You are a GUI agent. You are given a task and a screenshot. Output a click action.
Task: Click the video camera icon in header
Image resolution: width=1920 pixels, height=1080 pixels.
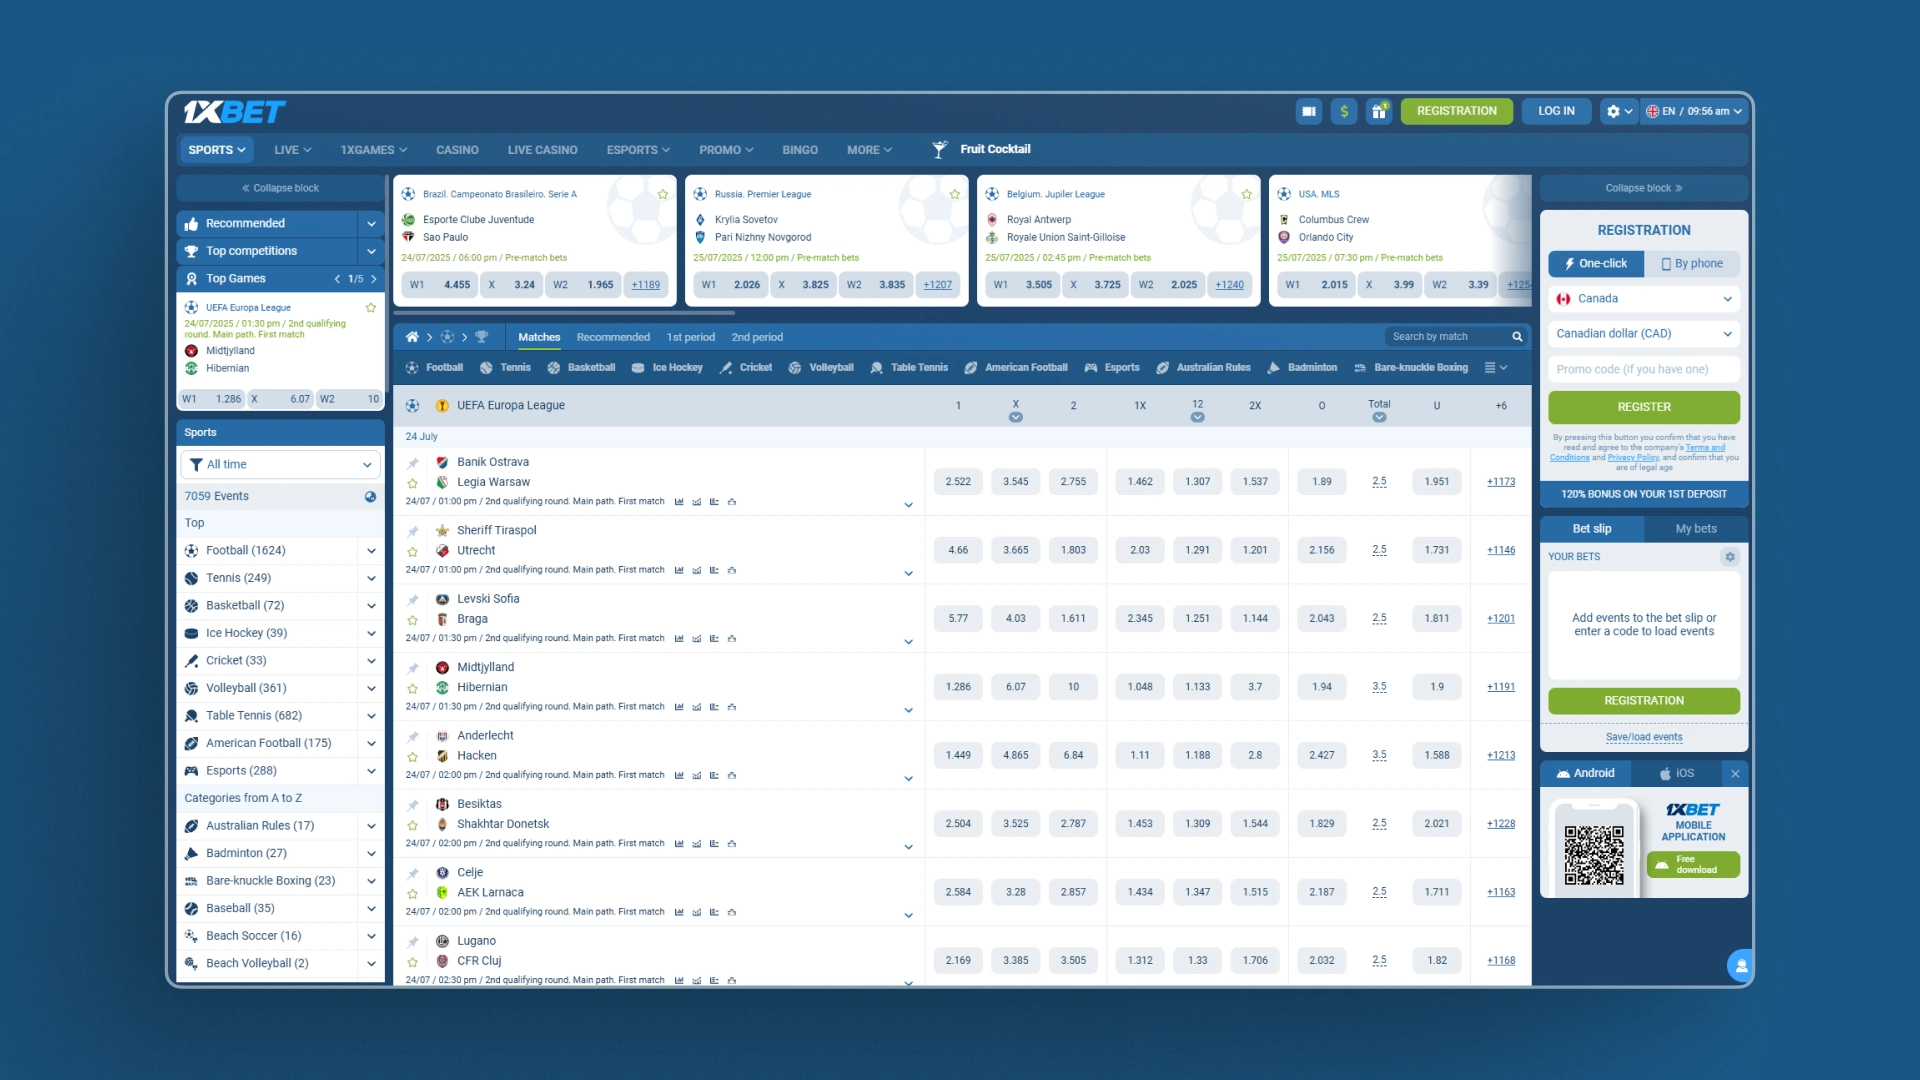[1309, 111]
